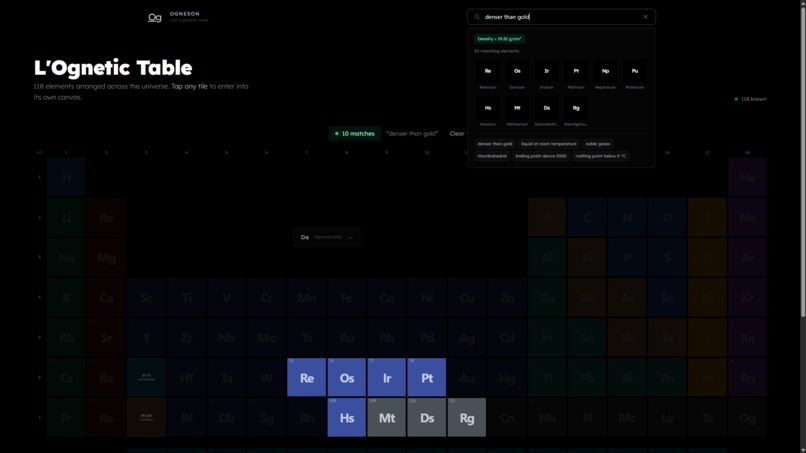
Task: Select the highlighted Re tile in the table
Action: (306, 377)
